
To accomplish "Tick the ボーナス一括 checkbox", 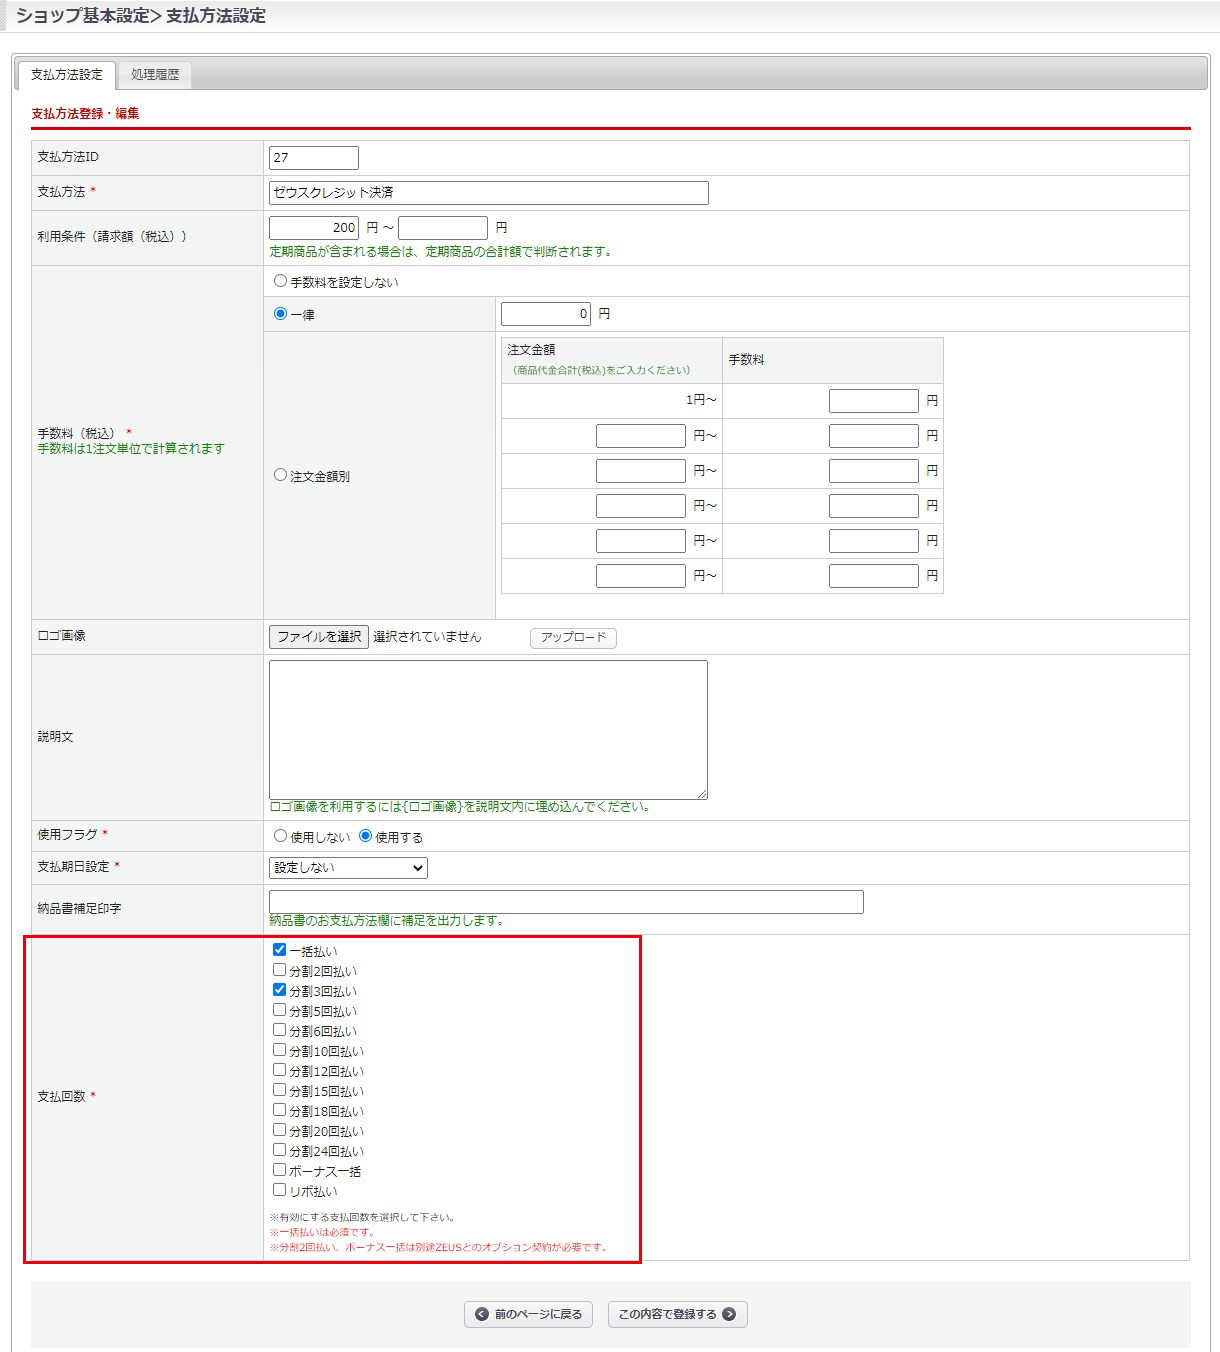I will tap(280, 1170).
